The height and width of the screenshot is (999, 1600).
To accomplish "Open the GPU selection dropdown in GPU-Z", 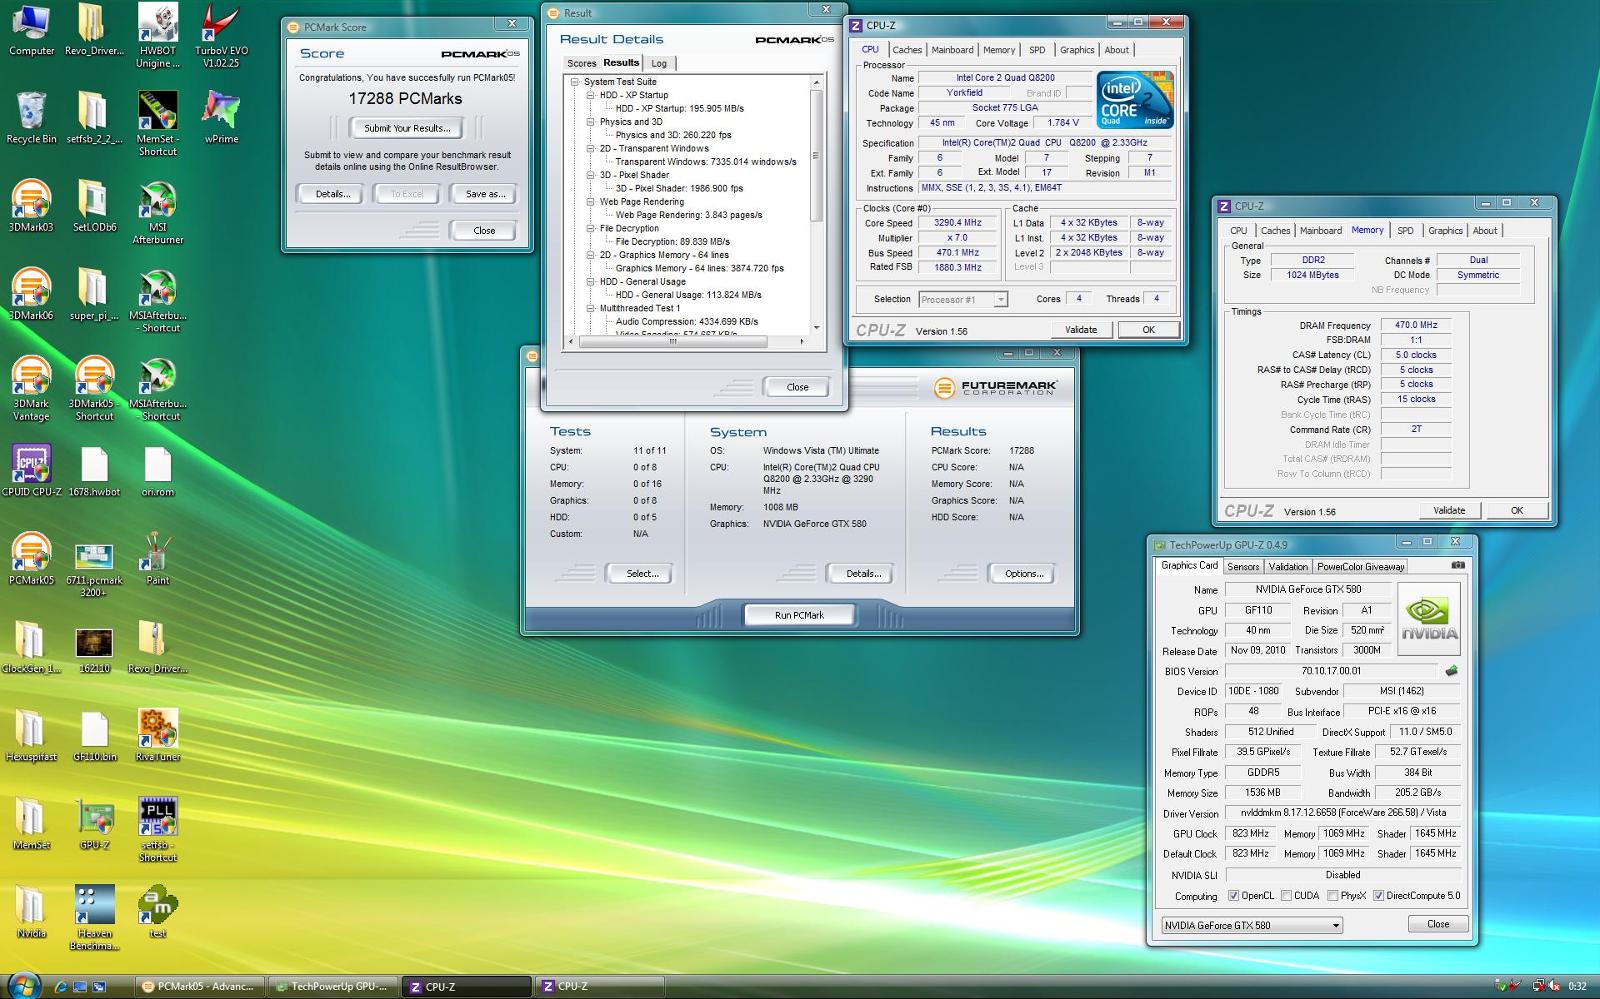I will tap(1252, 925).
